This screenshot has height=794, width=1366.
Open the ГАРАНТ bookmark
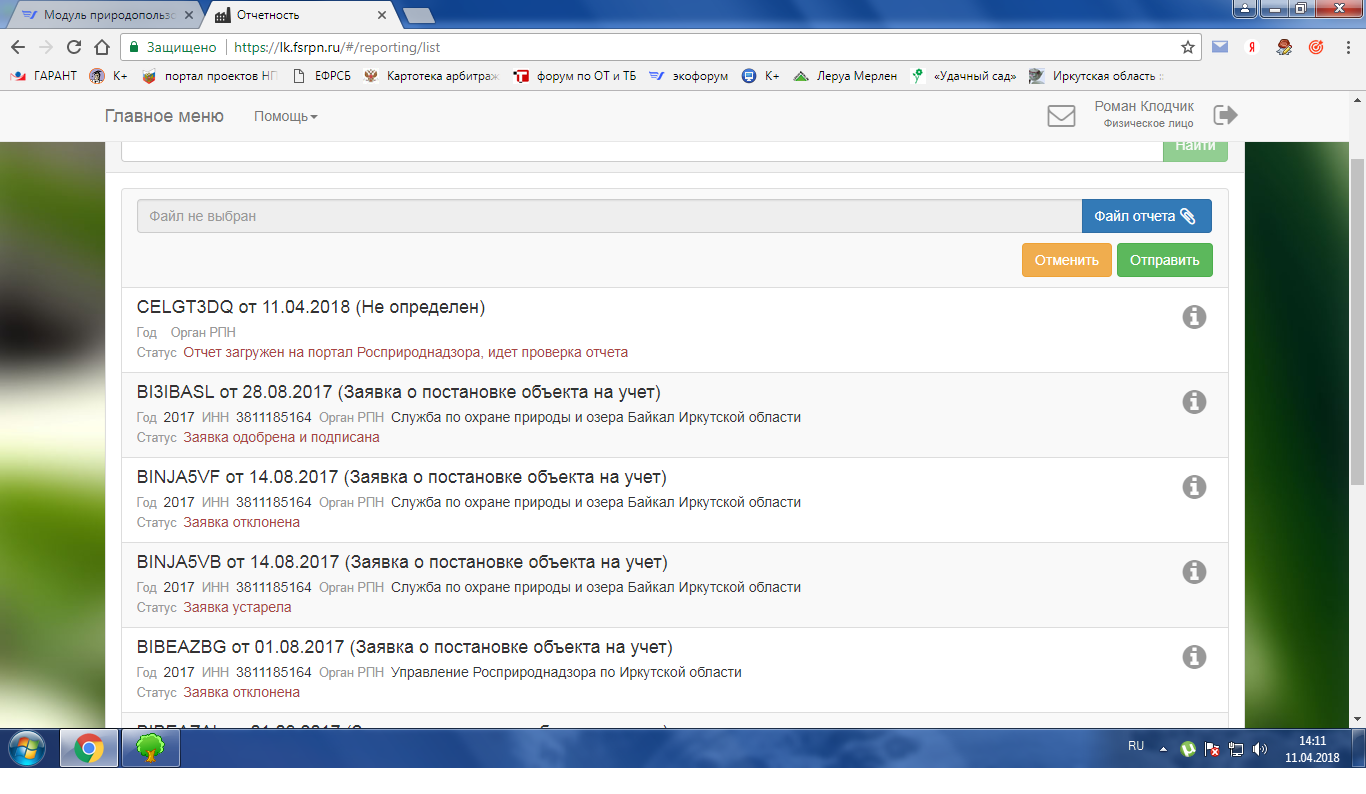[x=45, y=76]
